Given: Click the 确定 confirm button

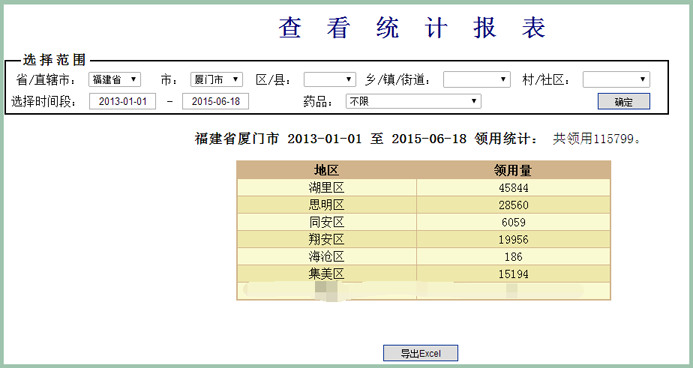Looking at the screenshot, I should coord(624,102).
